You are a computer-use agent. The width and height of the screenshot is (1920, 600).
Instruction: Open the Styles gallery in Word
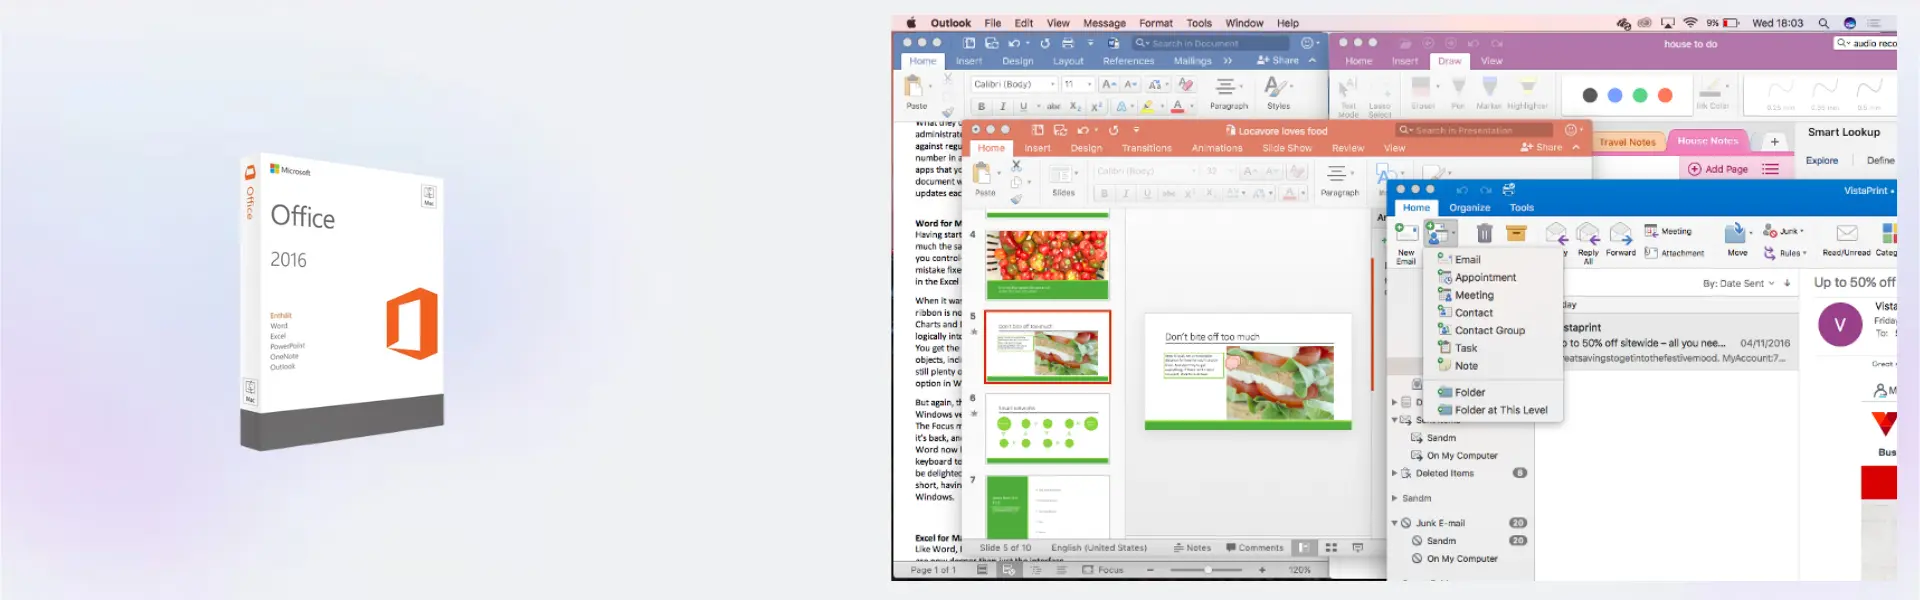tap(1278, 92)
